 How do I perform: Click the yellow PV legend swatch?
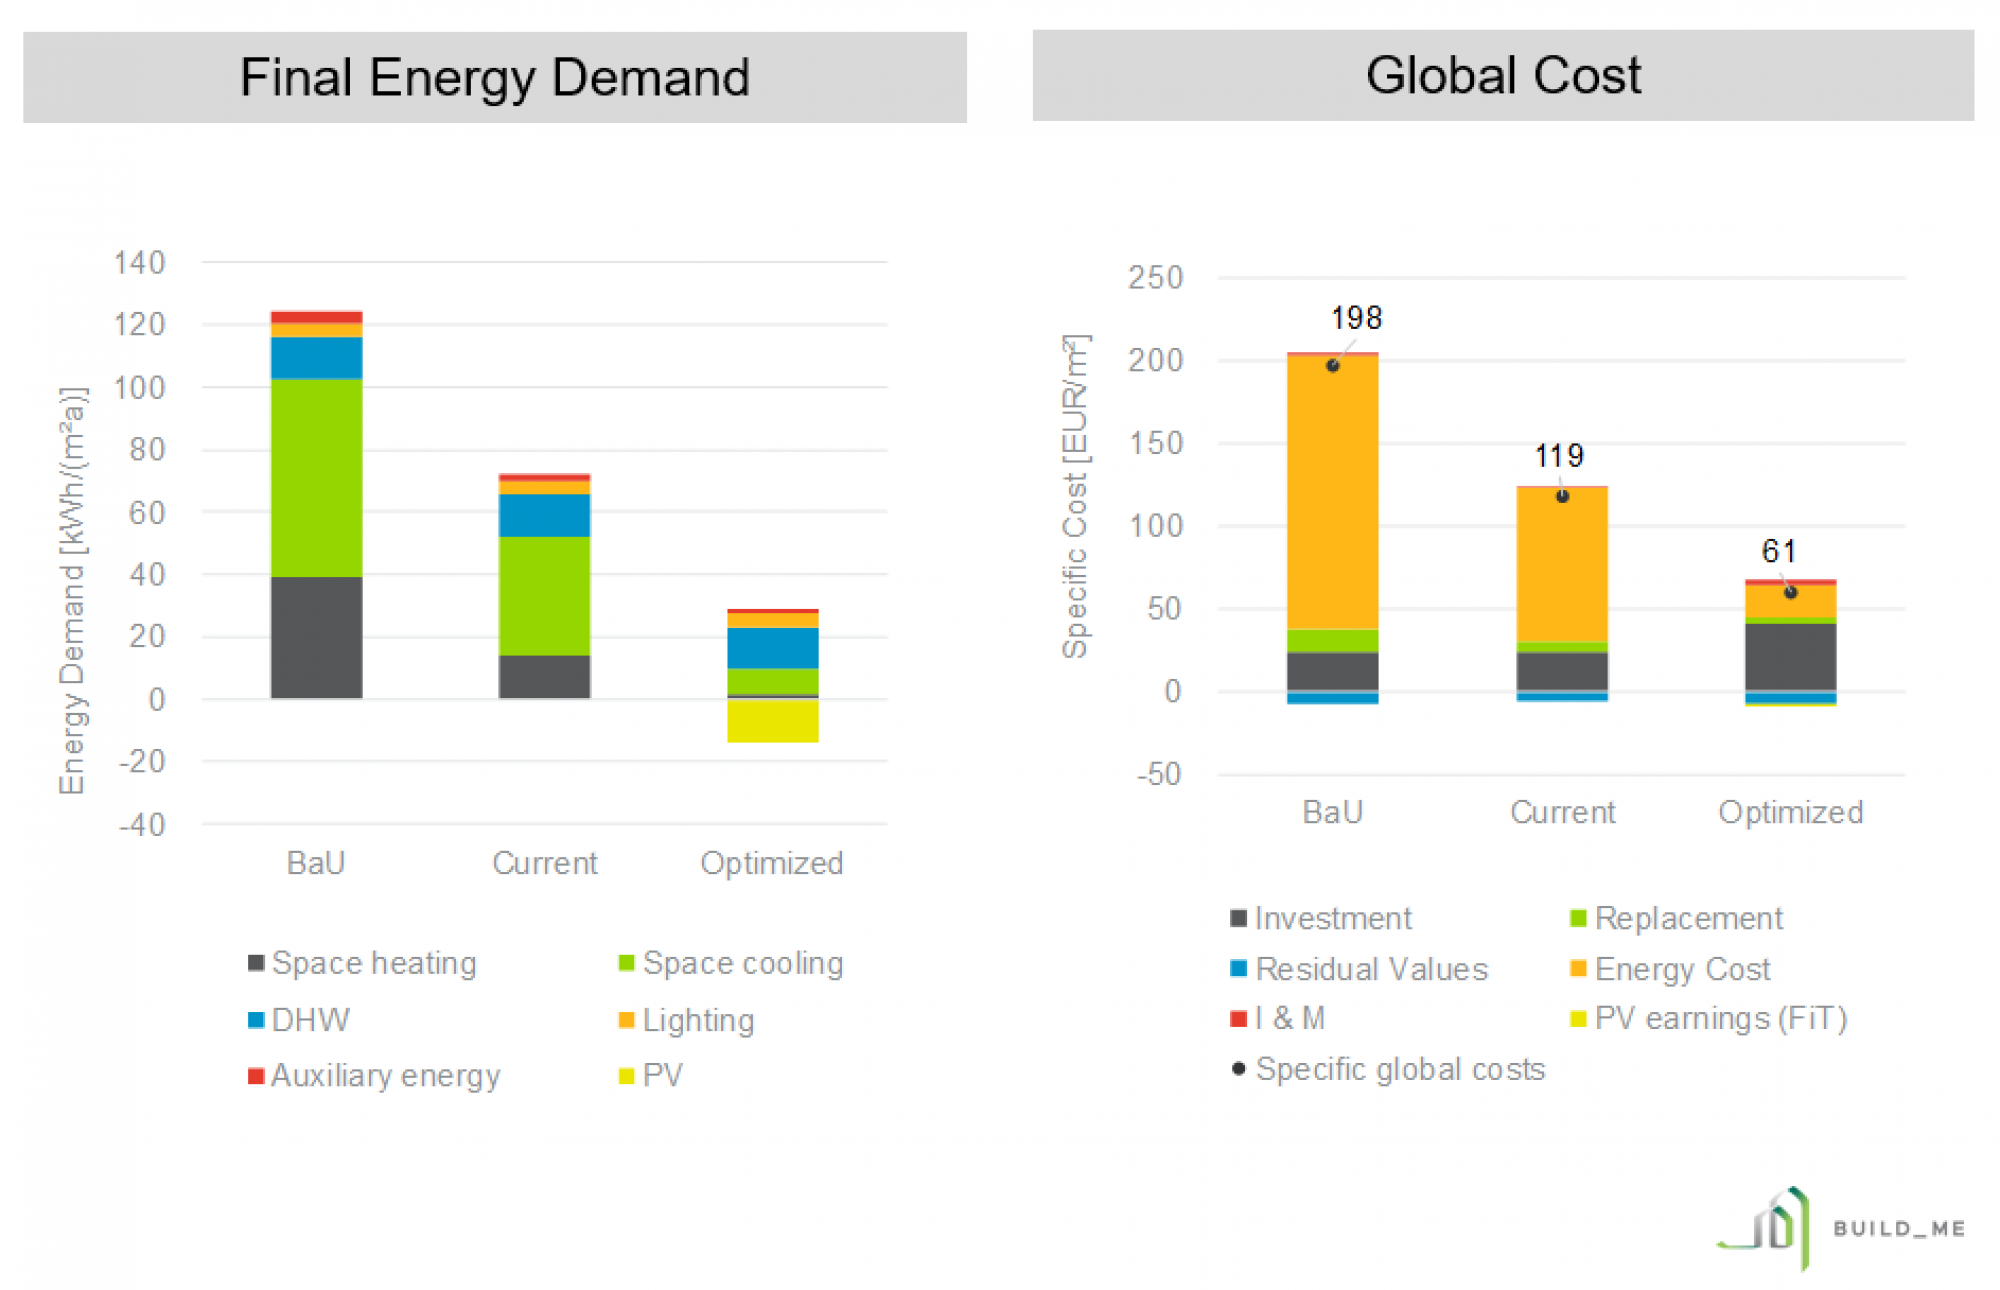pos(627,1075)
